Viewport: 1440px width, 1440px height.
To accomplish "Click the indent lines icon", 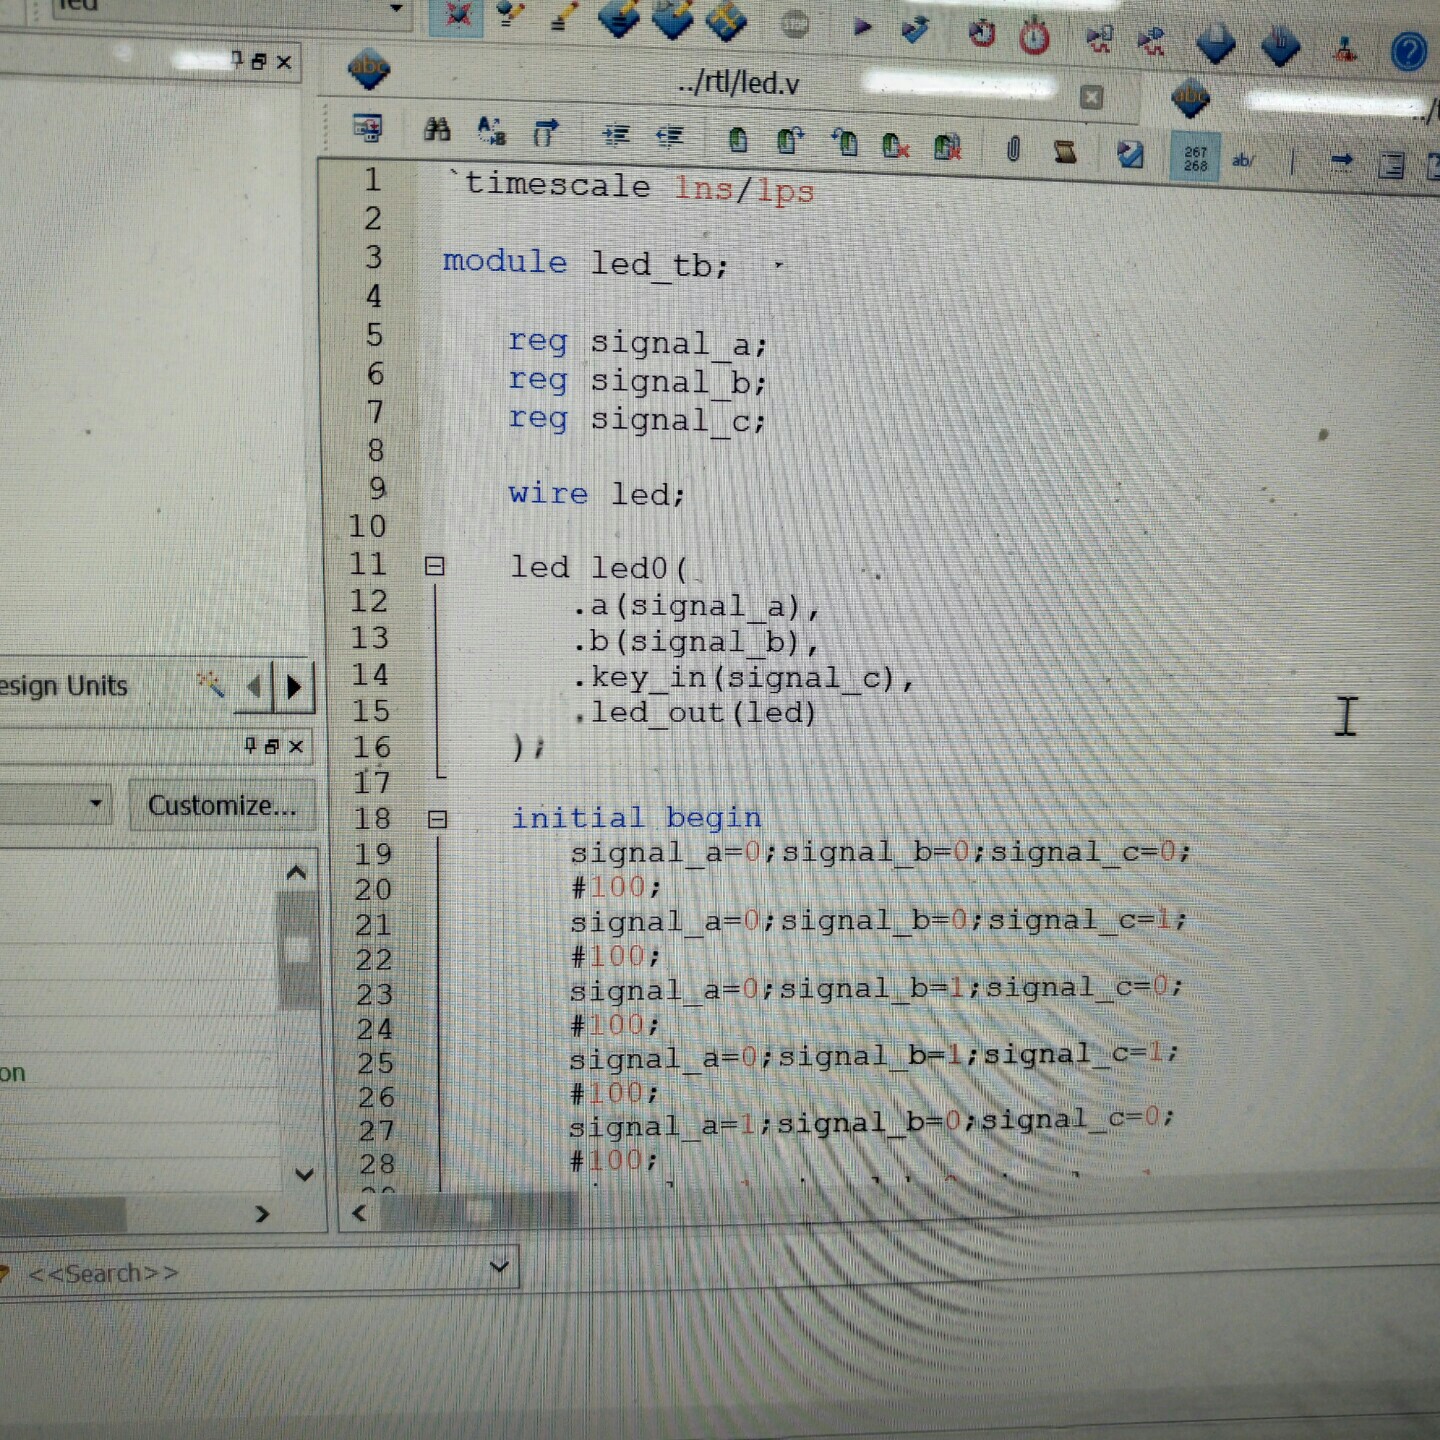I will tap(616, 135).
